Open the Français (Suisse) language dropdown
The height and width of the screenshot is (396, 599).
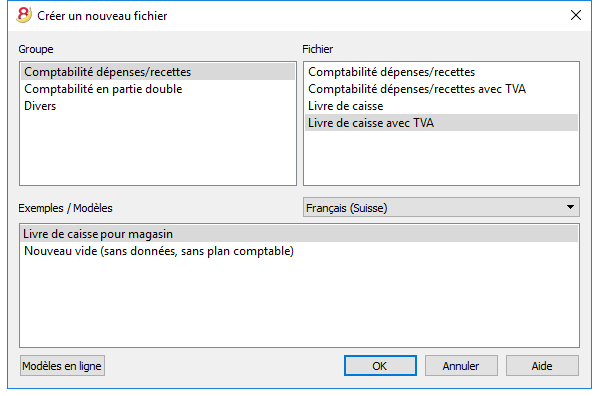point(441,207)
